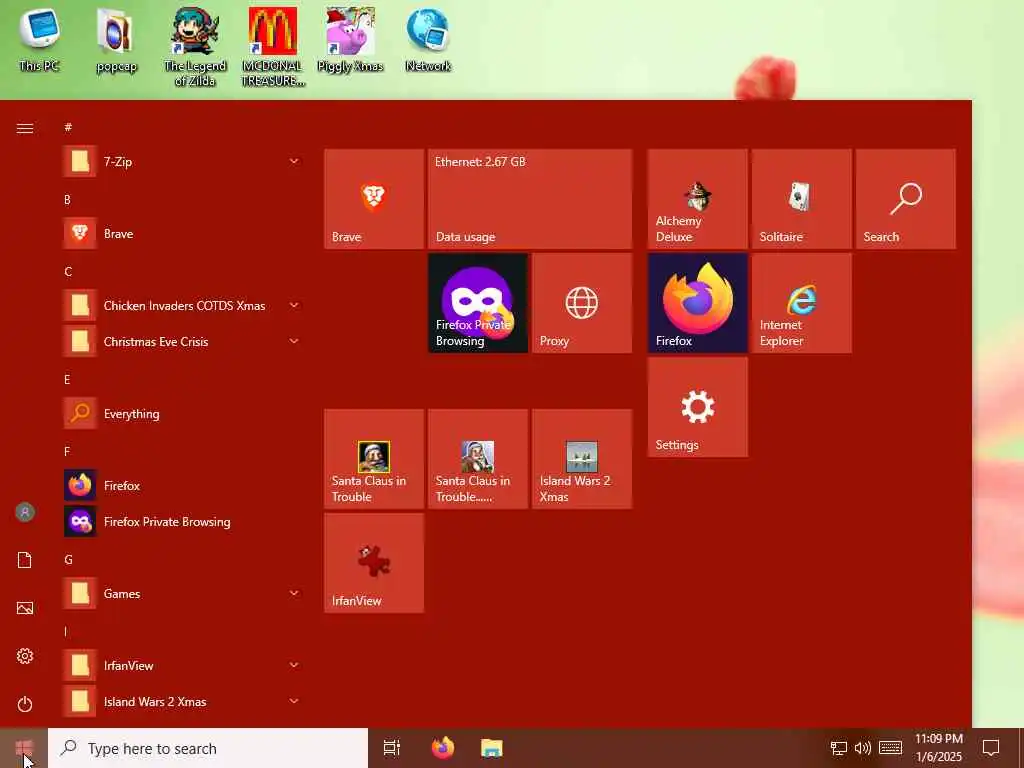Image resolution: width=1024 pixels, height=768 pixels.
Task: Launch the Alchemy Deluxe tile
Action: pyautogui.click(x=697, y=199)
